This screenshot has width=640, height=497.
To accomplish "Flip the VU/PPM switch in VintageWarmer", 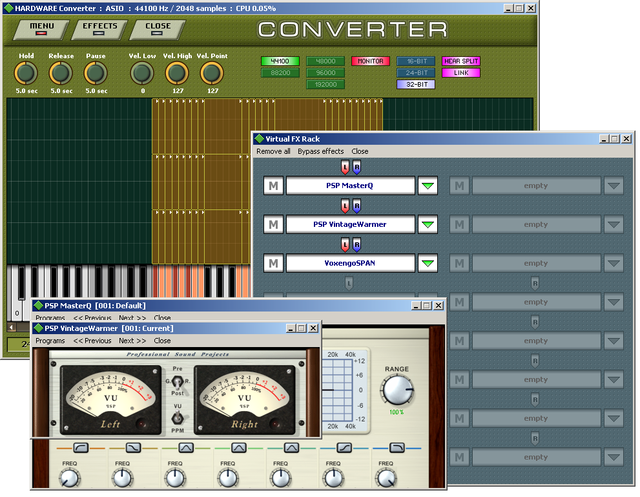I will pyautogui.click(x=177, y=418).
